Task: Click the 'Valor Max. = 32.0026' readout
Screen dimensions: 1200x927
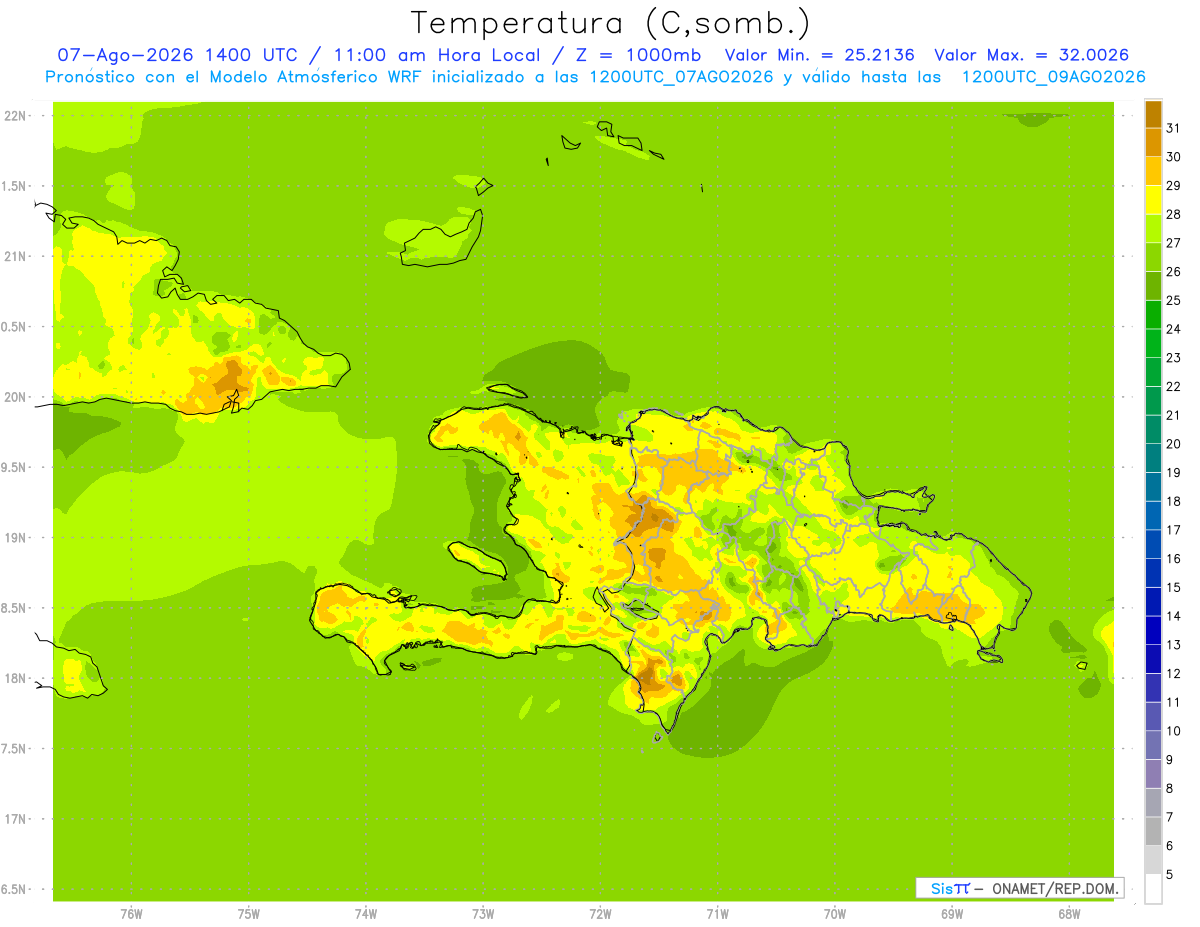Action: point(1032,55)
